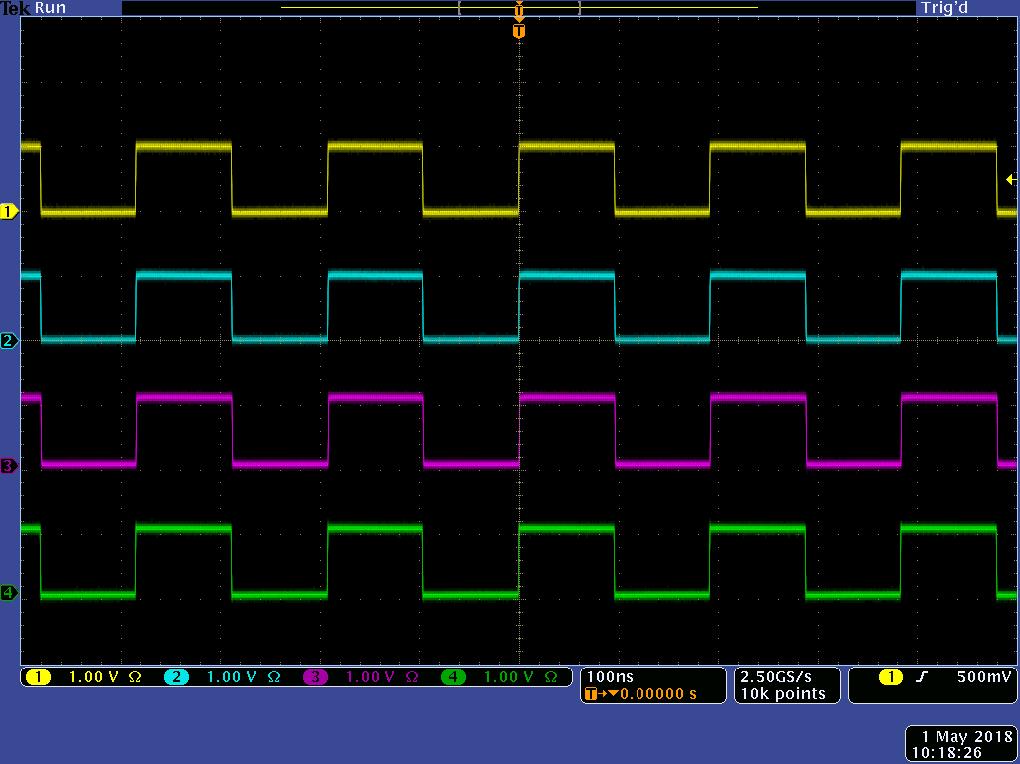The image size is (1020, 764).
Task: Click the cyan channel 2 ground marker
Action: click(x=9, y=341)
